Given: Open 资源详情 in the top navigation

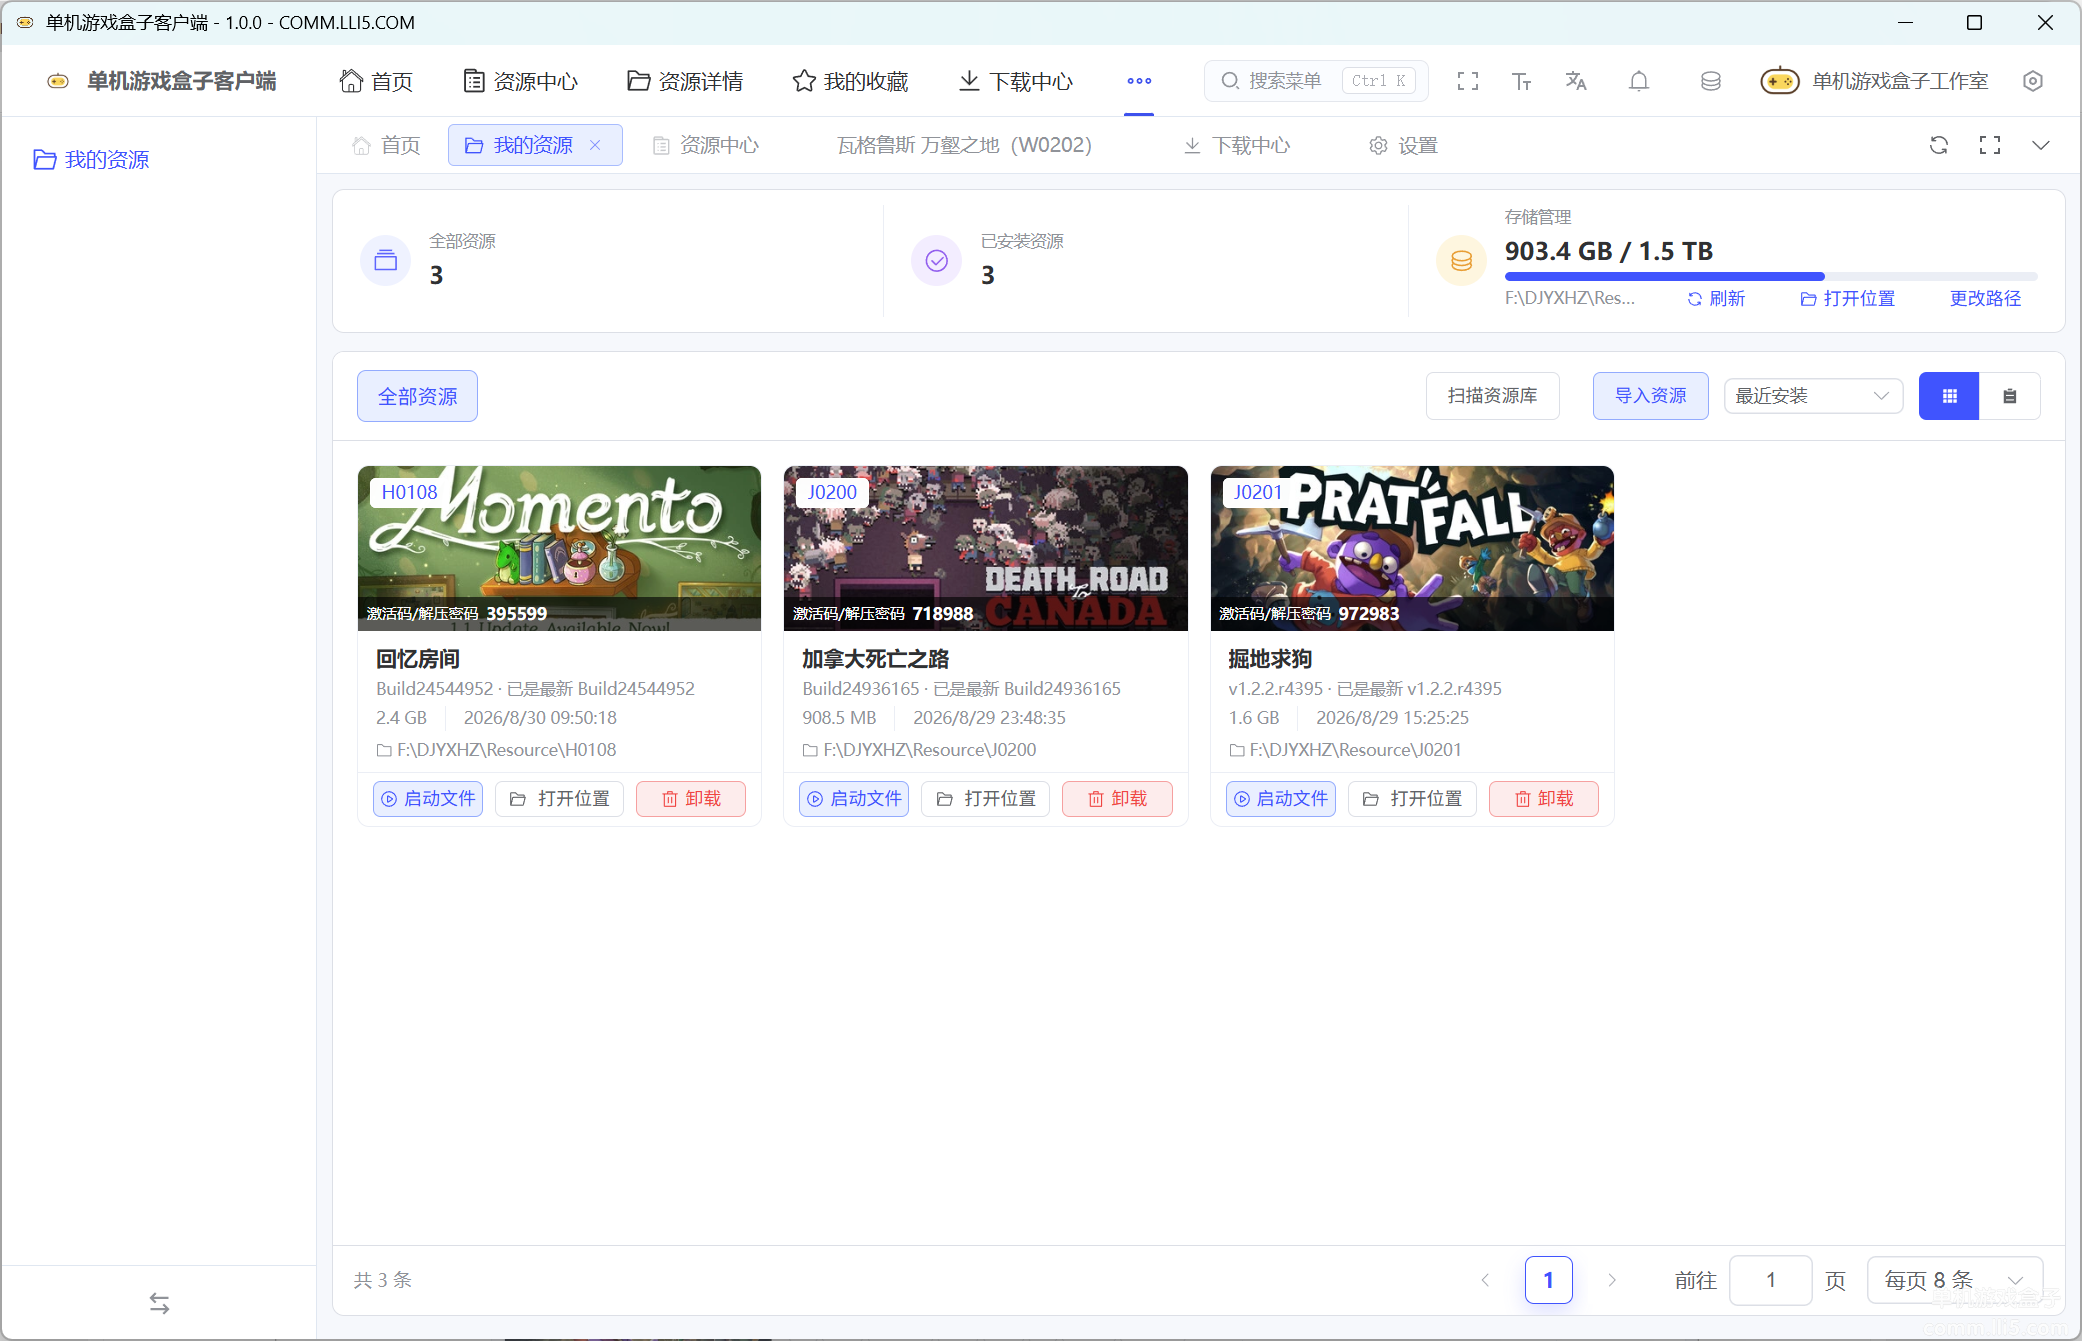Looking at the screenshot, I should [685, 81].
